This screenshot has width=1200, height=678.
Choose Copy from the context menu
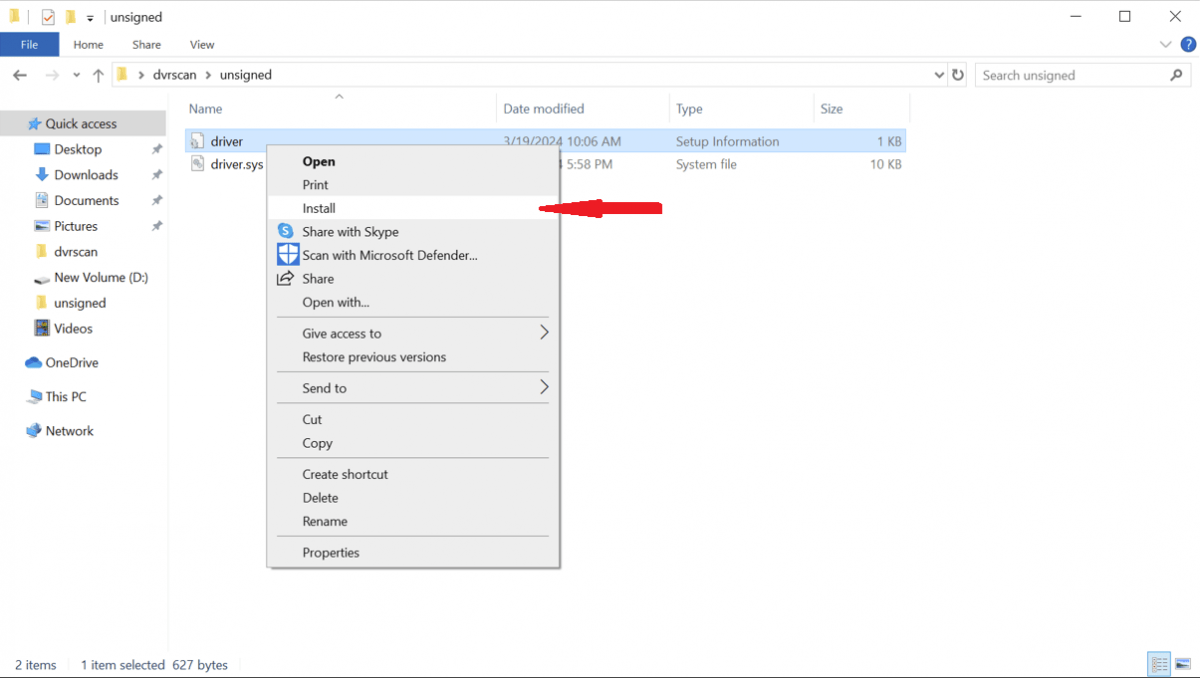[412, 443]
